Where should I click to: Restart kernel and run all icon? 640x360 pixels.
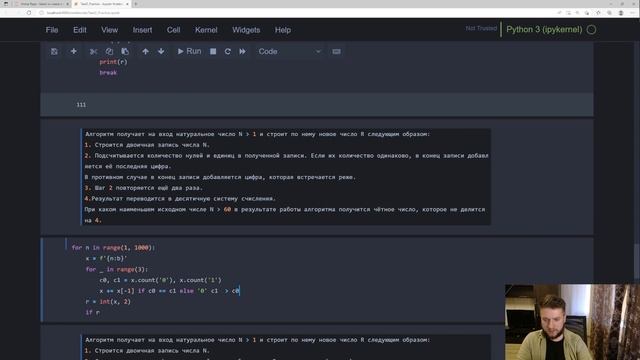pos(242,51)
